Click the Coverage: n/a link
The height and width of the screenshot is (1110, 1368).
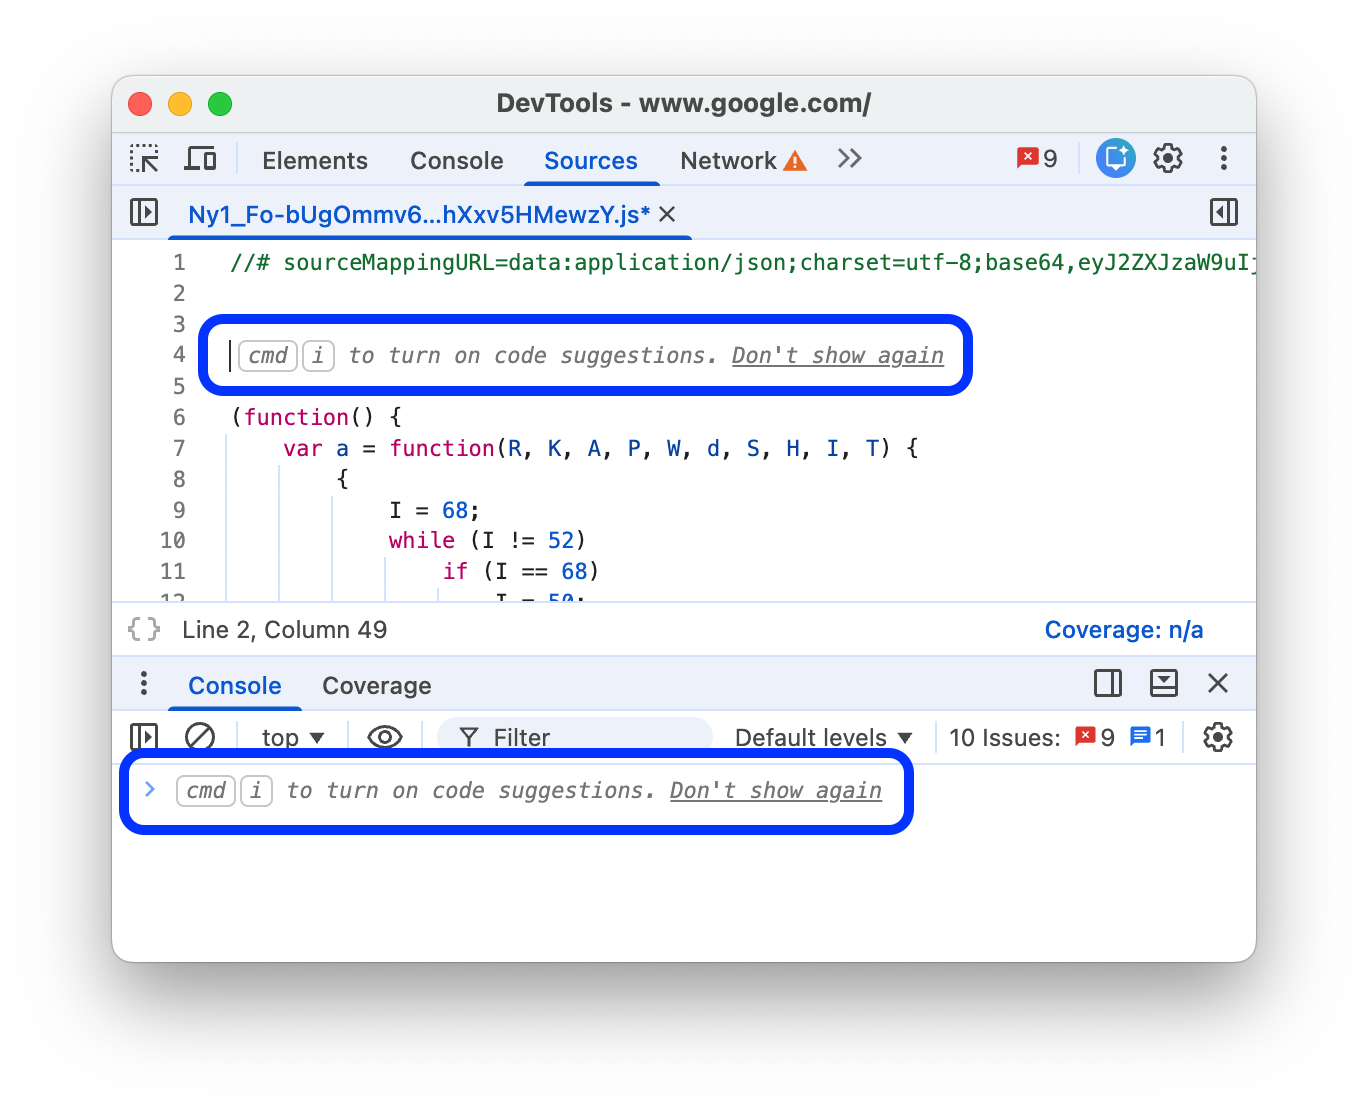(1124, 629)
